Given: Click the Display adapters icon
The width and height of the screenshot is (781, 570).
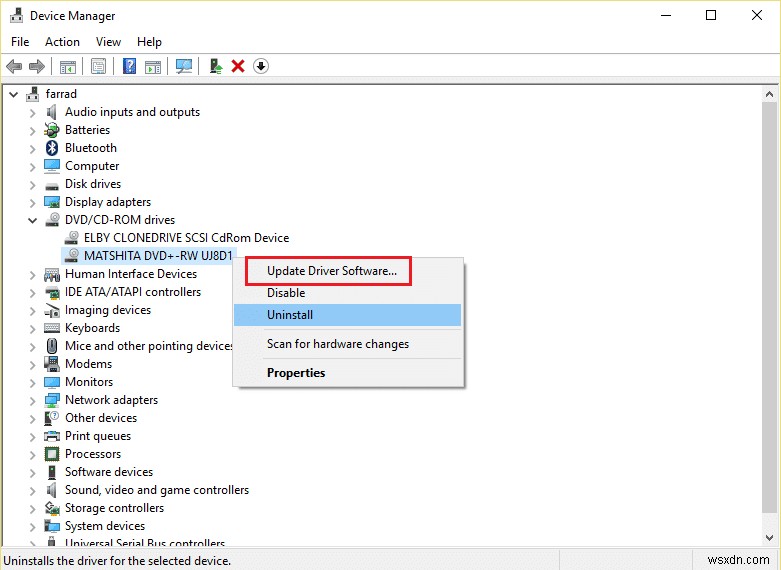Looking at the screenshot, I should [52, 202].
